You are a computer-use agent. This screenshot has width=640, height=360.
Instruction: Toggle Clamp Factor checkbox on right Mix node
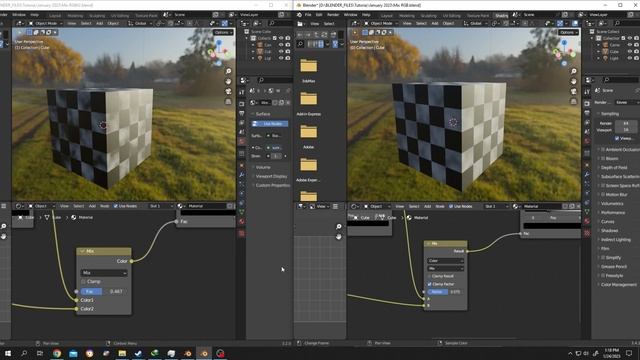[x=429, y=284]
